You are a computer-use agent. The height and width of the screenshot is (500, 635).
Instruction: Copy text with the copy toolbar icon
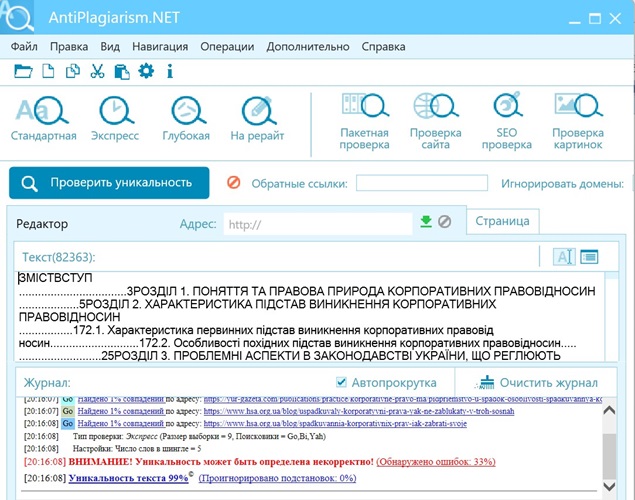(73, 71)
